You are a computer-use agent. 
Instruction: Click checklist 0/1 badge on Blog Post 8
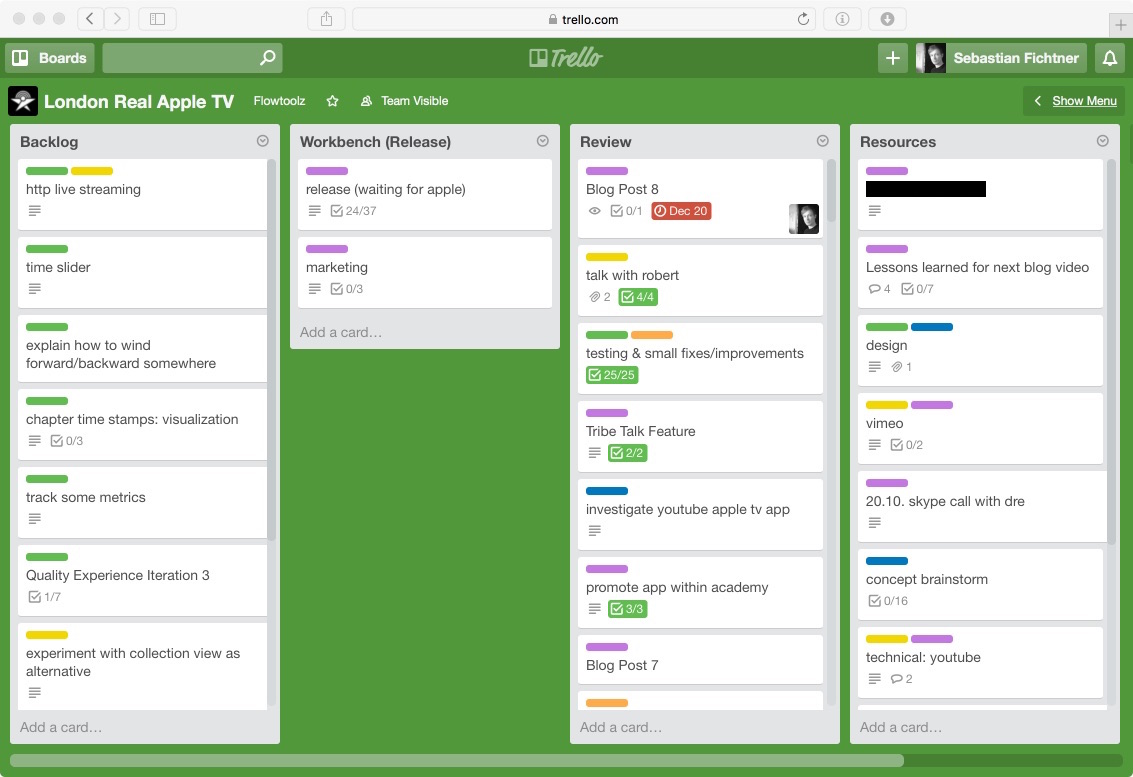tap(626, 211)
